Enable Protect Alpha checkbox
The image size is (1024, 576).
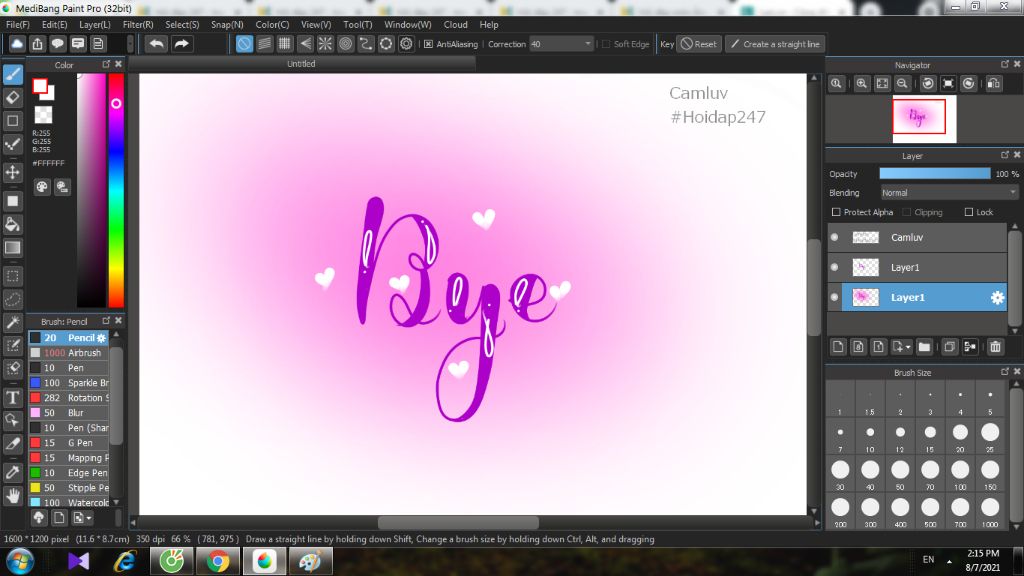click(836, 212)
